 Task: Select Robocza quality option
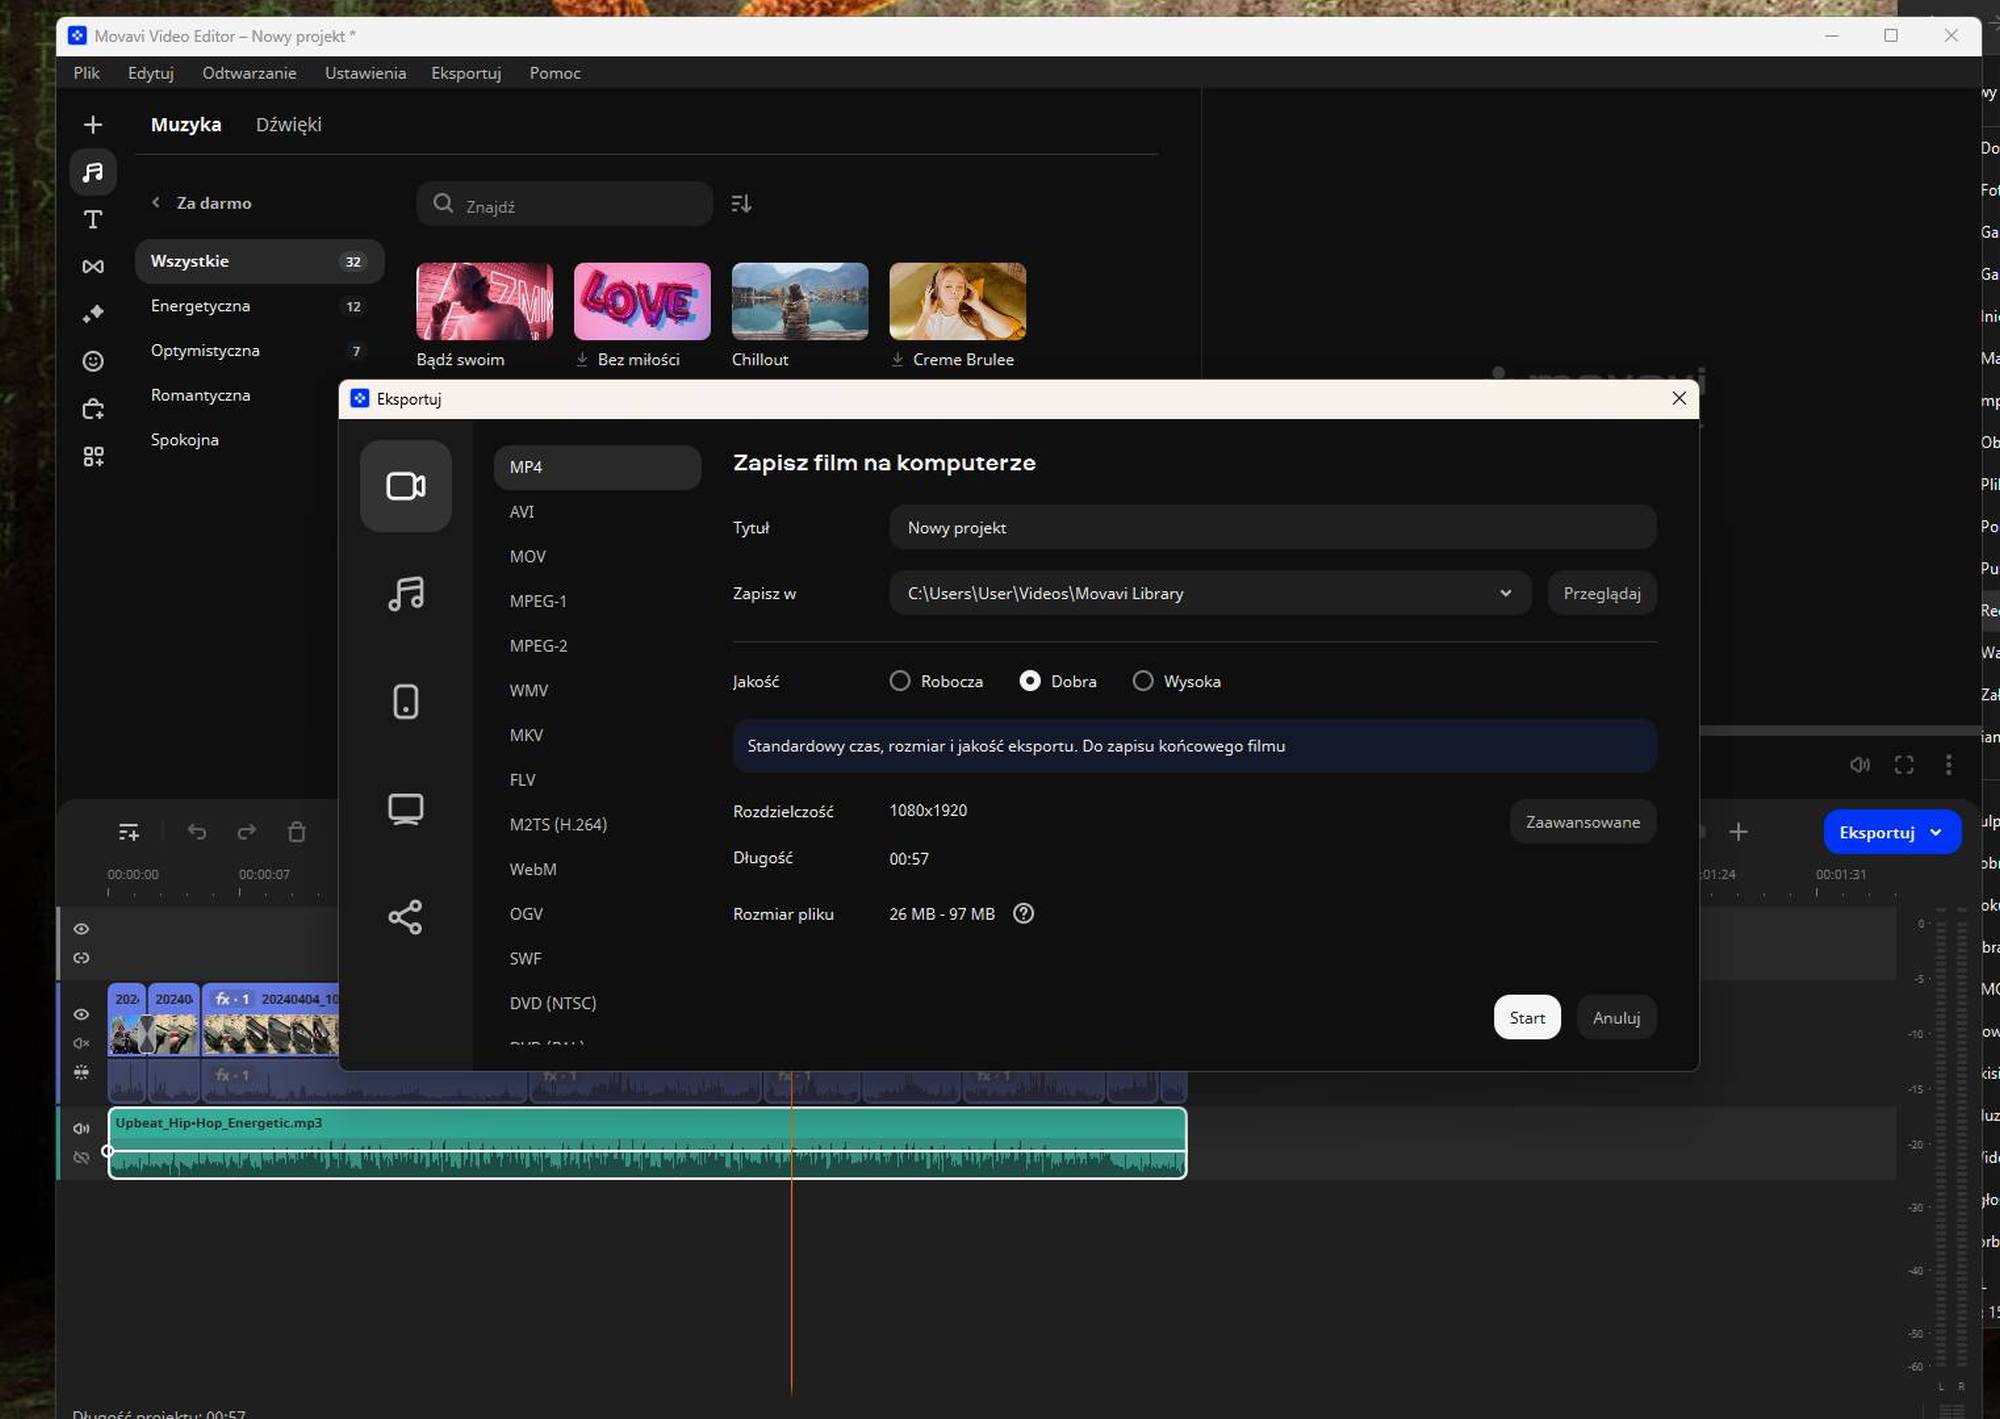pyautogui.click(x=900, y=681)
